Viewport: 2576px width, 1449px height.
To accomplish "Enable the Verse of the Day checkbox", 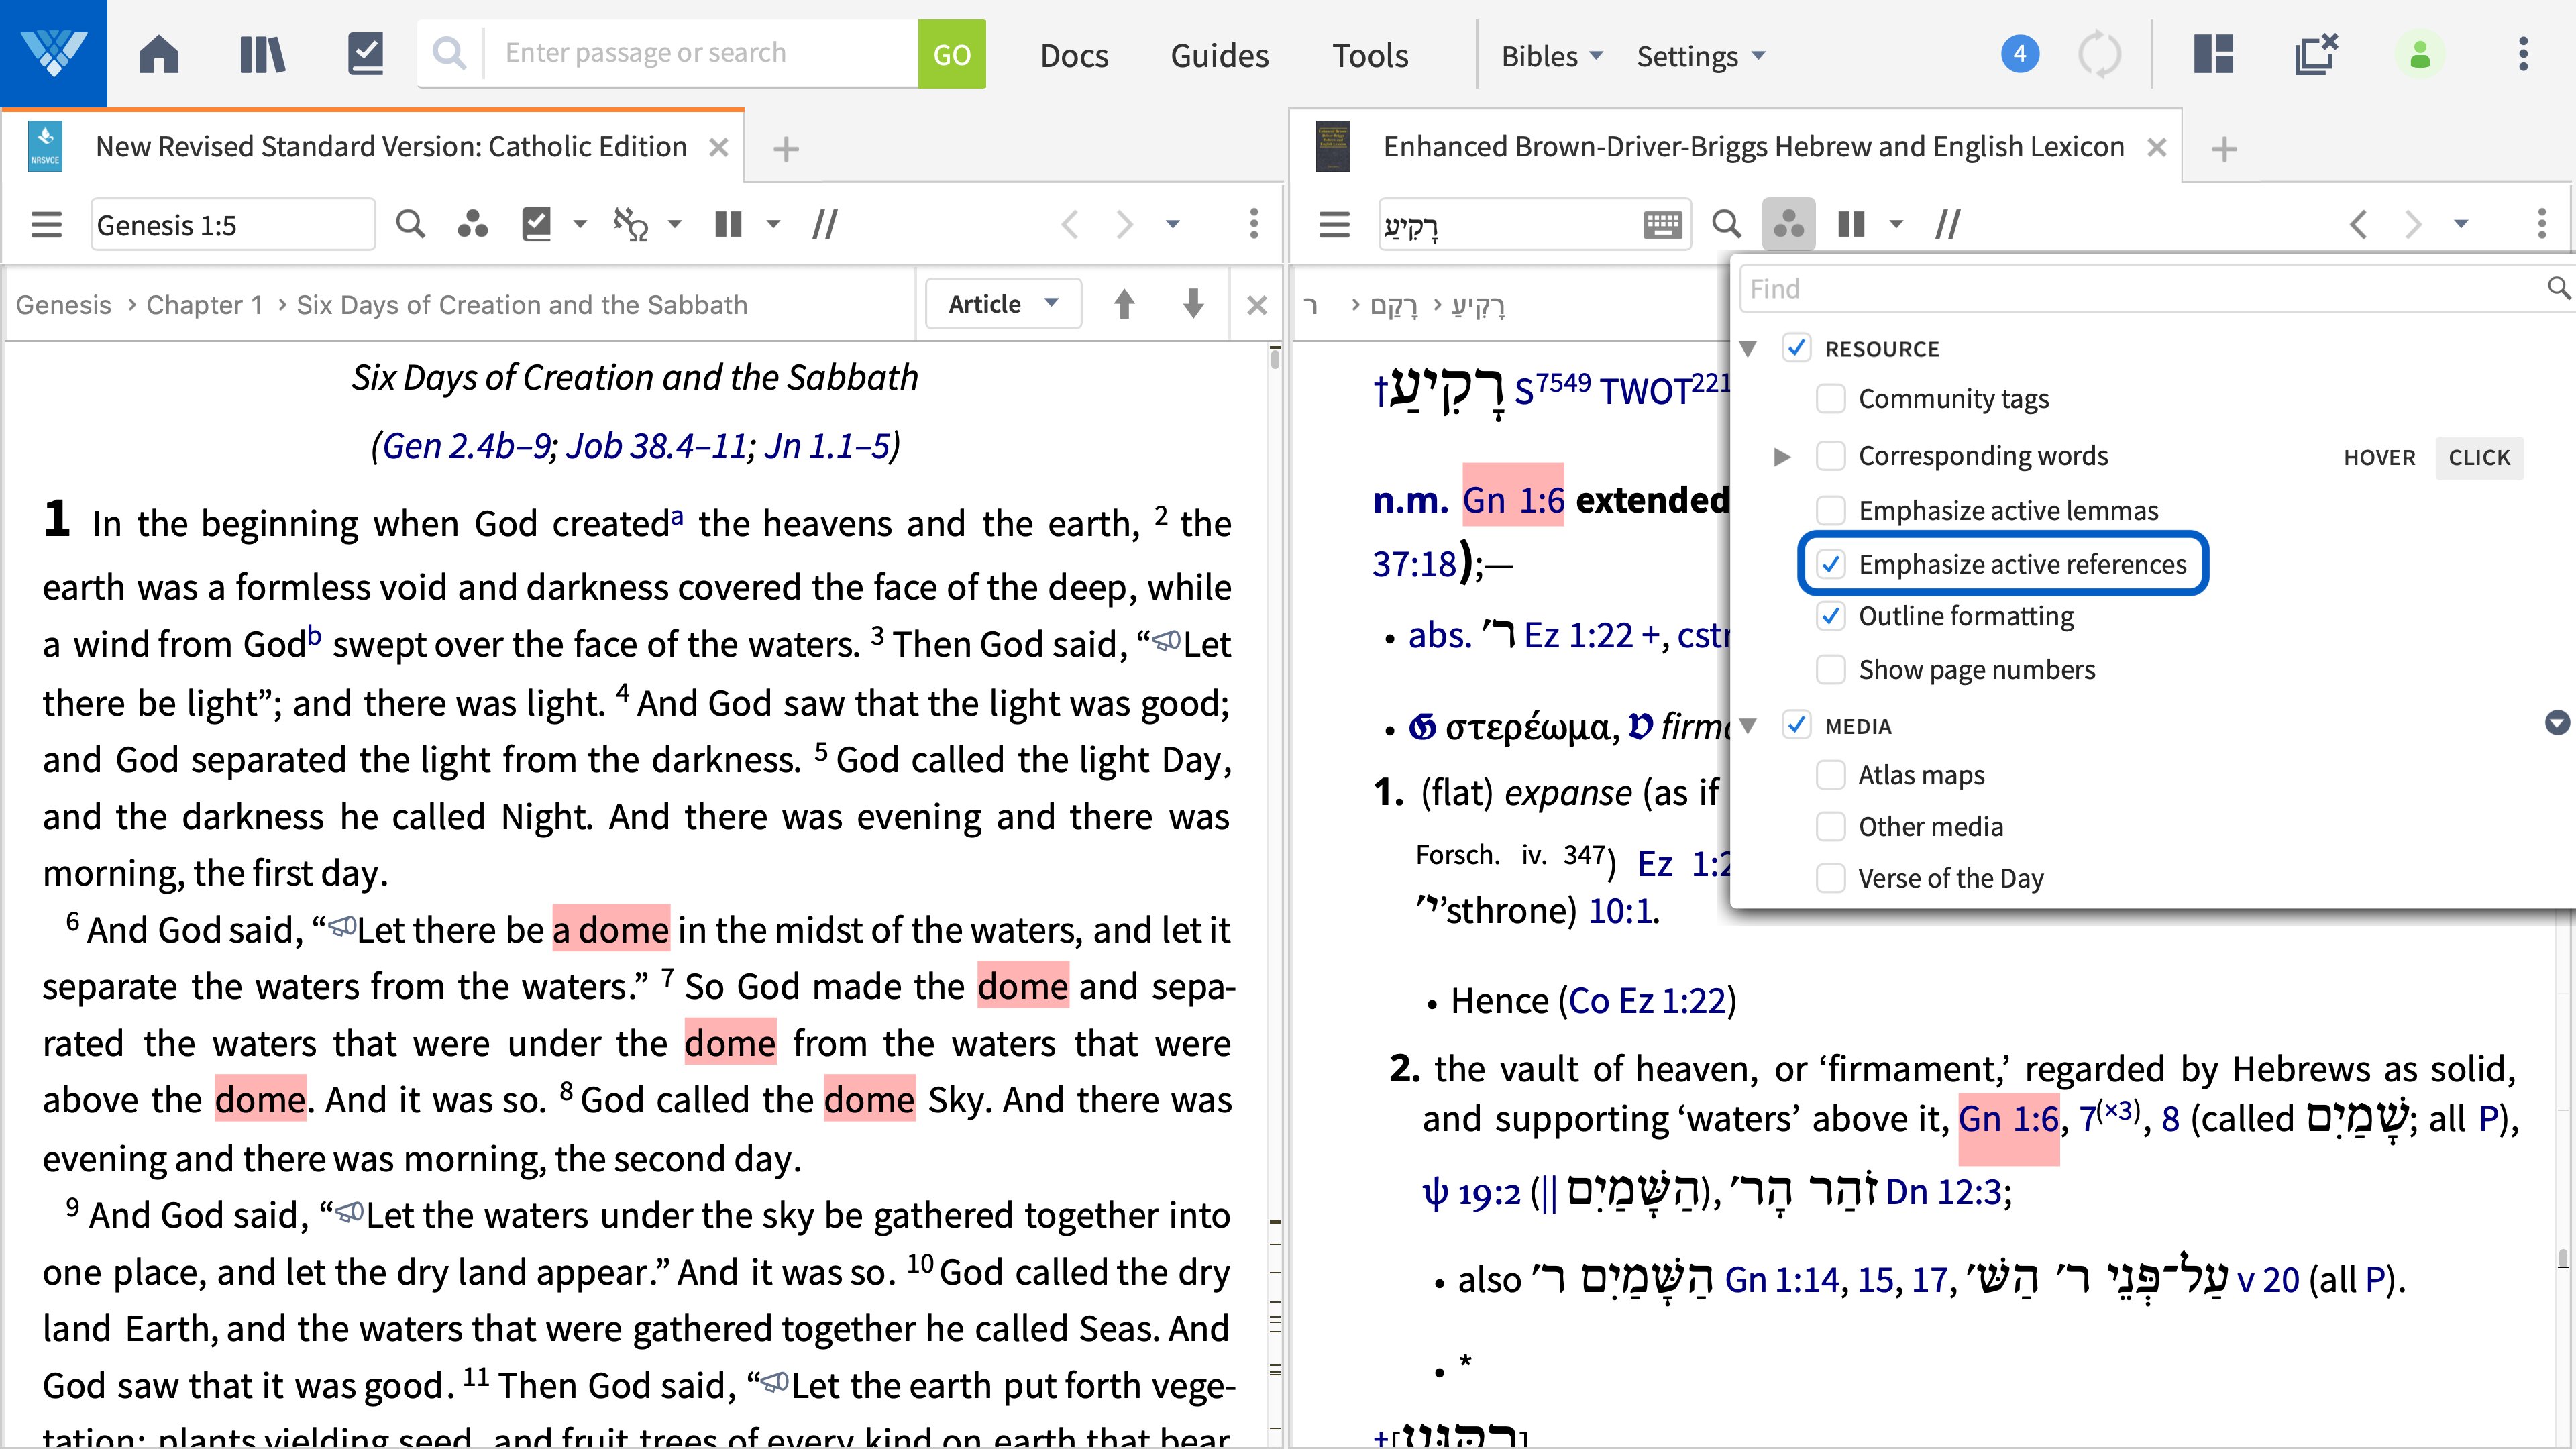I will pyautogui.click(x=1831, y=879).
